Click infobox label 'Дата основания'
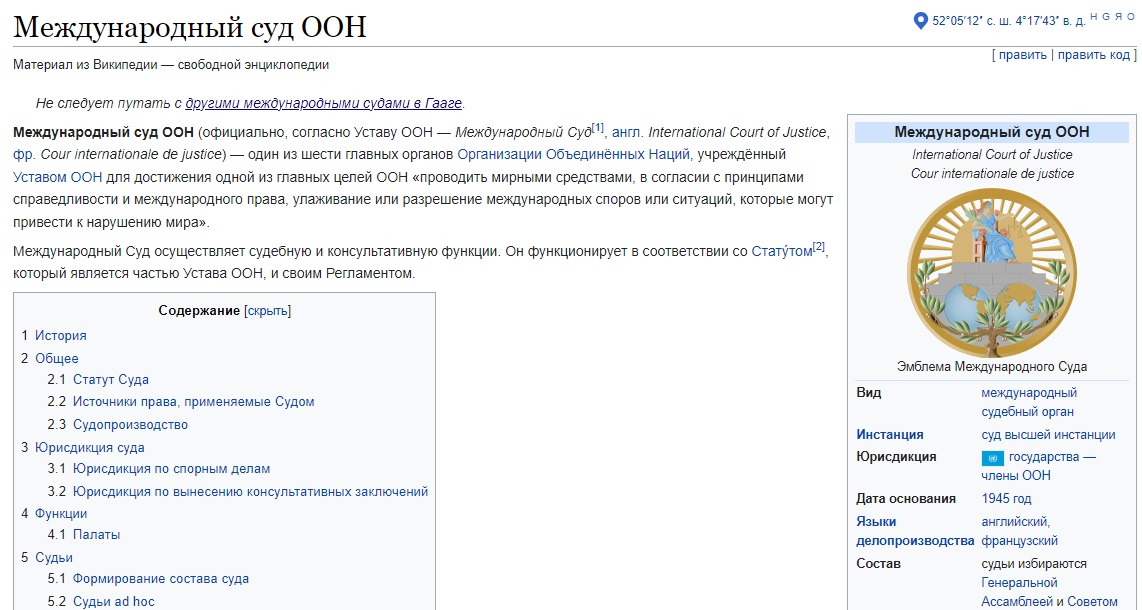 pos(905,499)
